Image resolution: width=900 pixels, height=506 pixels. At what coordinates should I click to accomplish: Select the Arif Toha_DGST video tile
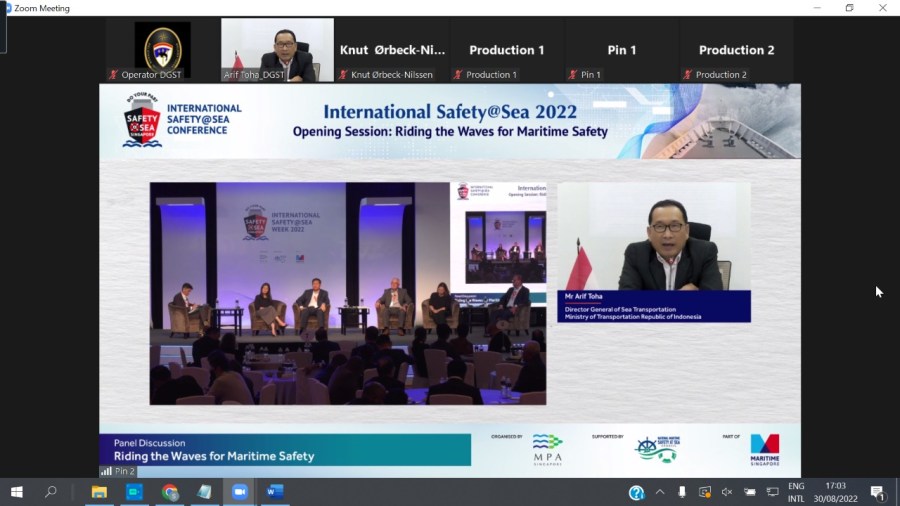click(x=277, y=50)
